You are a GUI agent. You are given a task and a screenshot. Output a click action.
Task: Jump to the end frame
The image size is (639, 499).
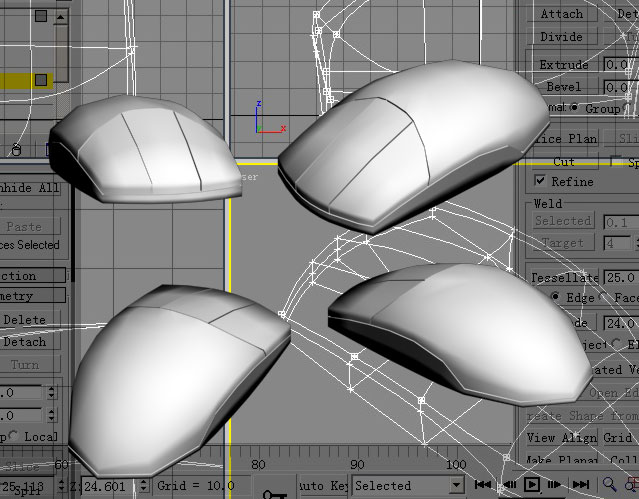580,486
